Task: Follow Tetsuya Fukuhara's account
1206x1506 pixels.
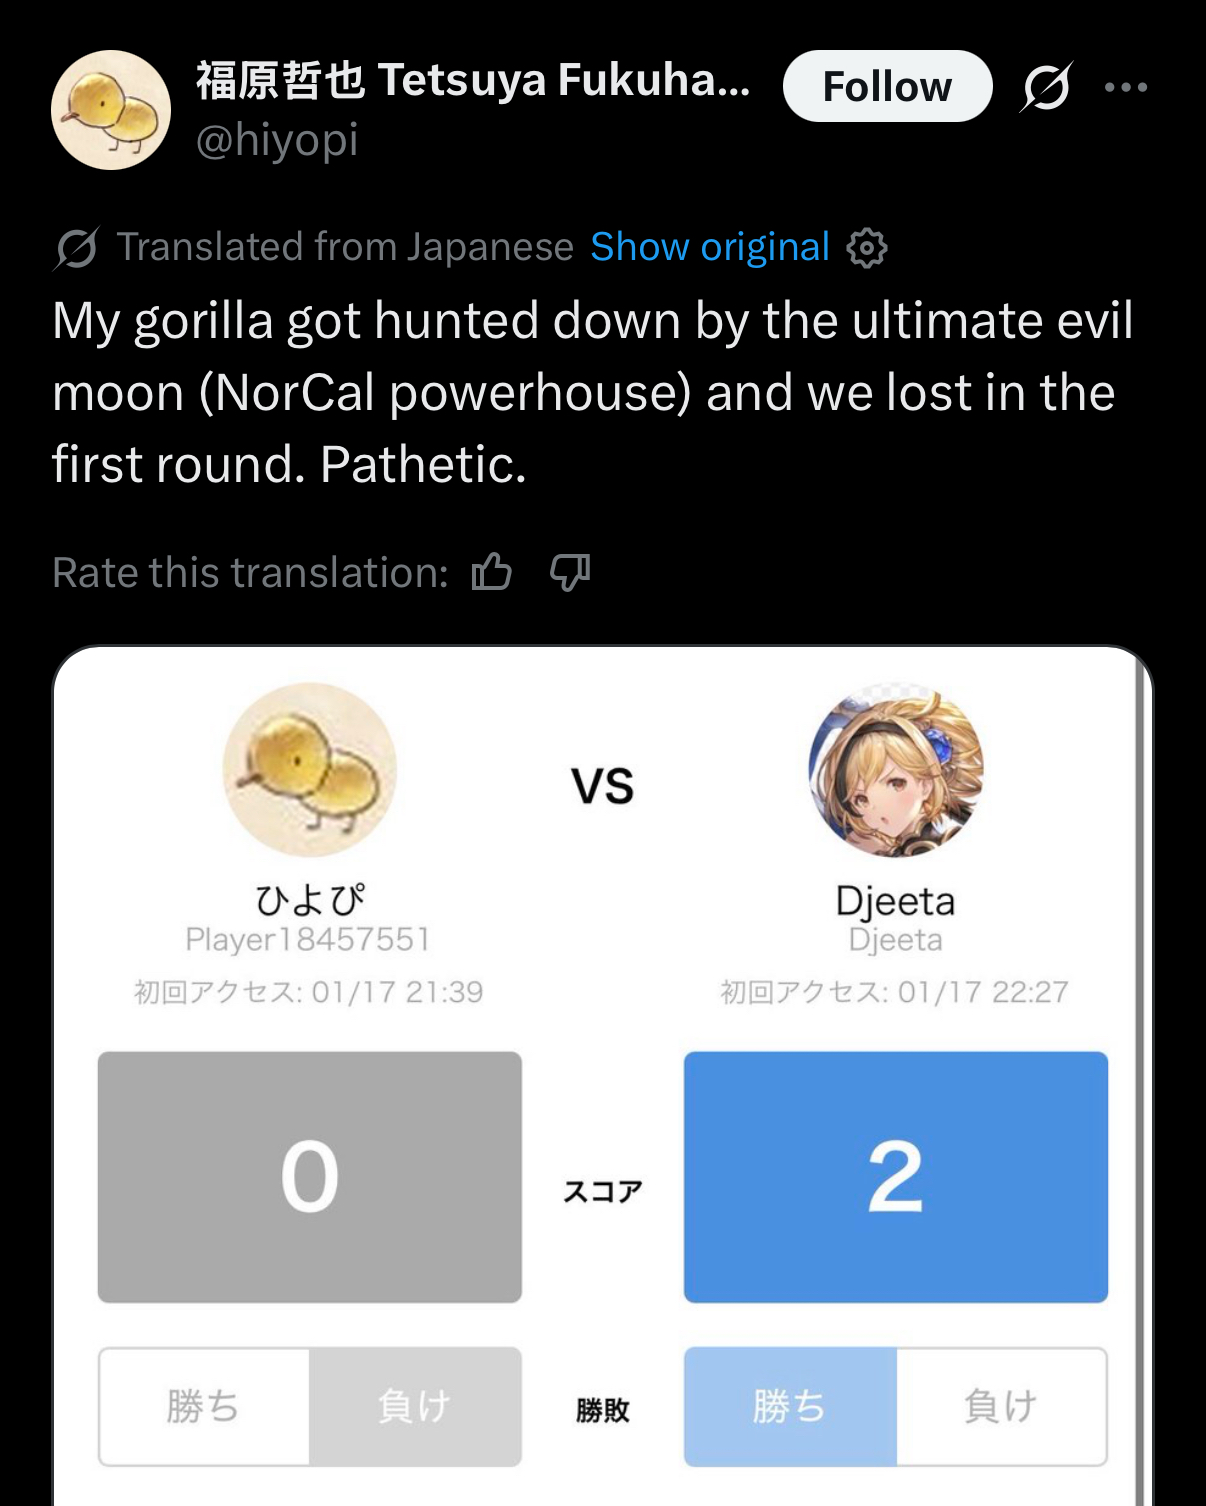Action: click(x=887, y=86)
